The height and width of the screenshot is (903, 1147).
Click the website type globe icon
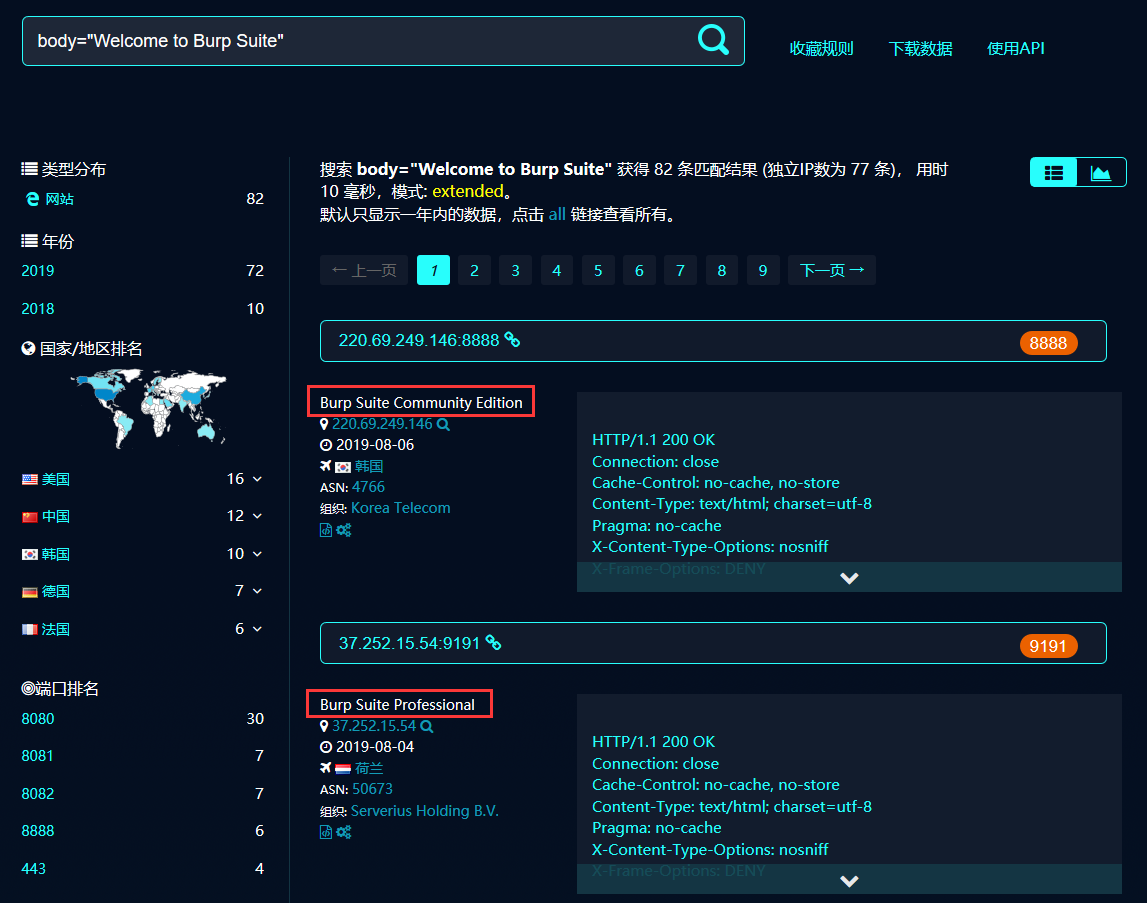click(x=32, y=199)
